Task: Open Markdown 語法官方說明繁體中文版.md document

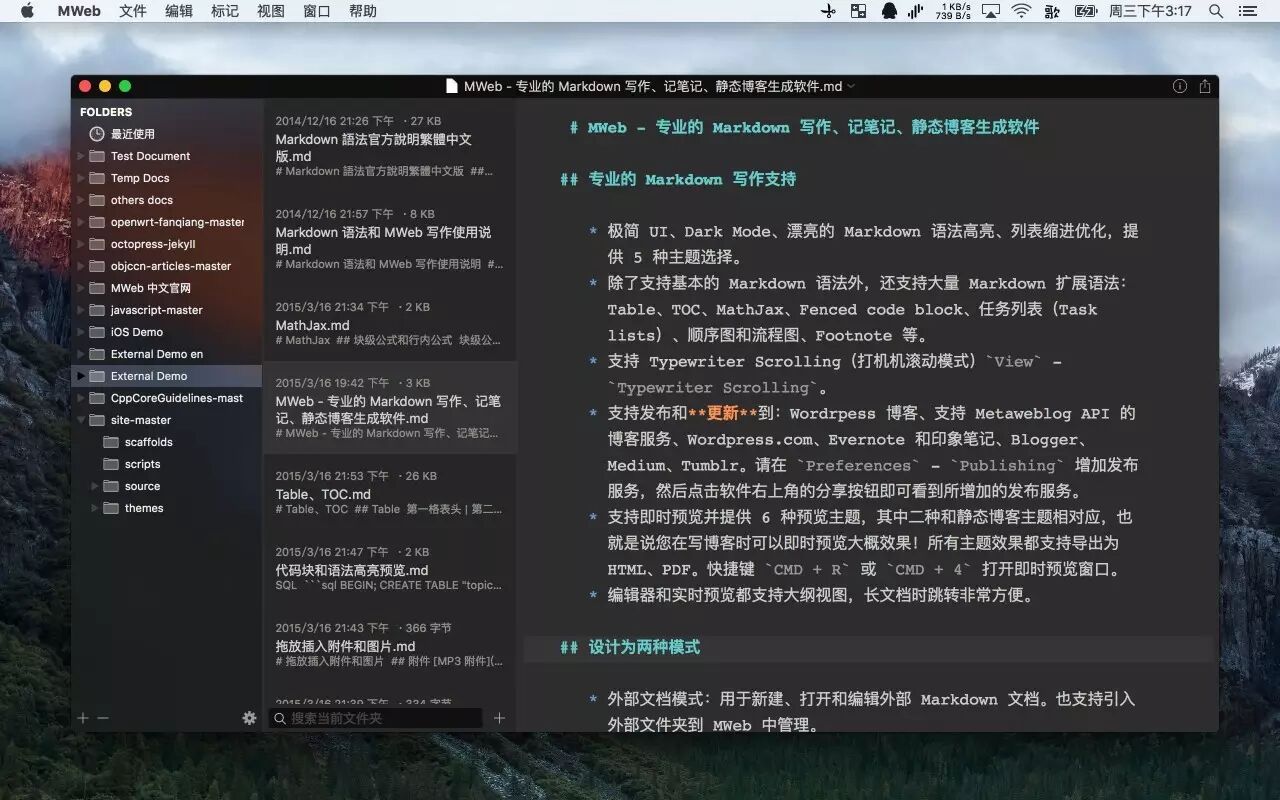Action: click(390, 146)
